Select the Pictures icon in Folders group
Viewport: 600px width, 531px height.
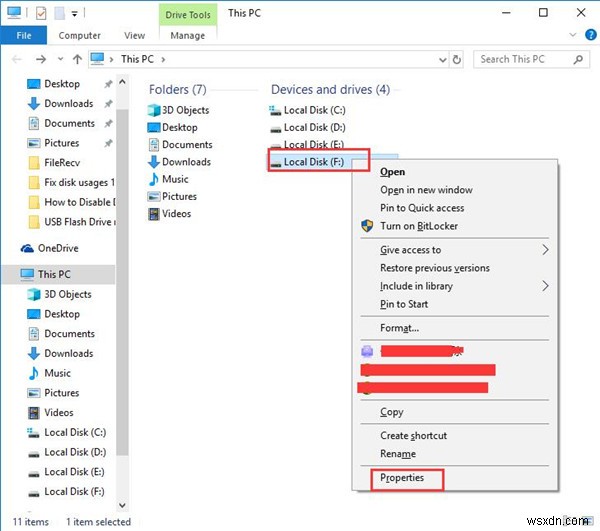coord(154,196)
